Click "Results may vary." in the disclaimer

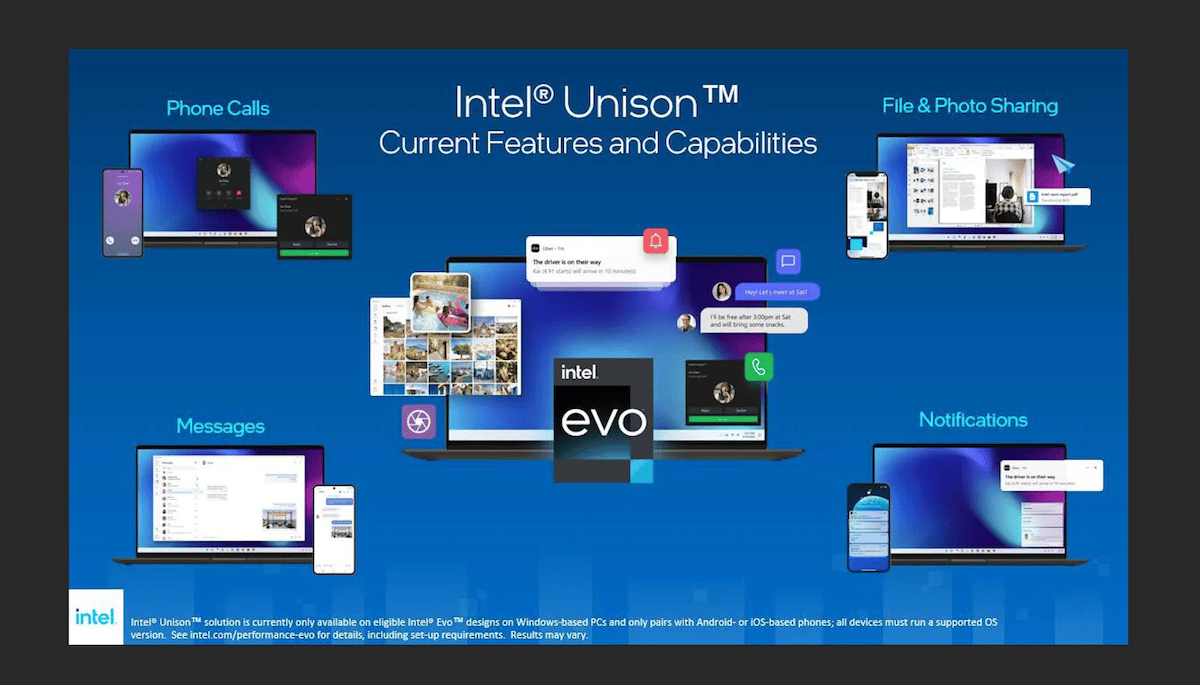click(x=549, y=635)
